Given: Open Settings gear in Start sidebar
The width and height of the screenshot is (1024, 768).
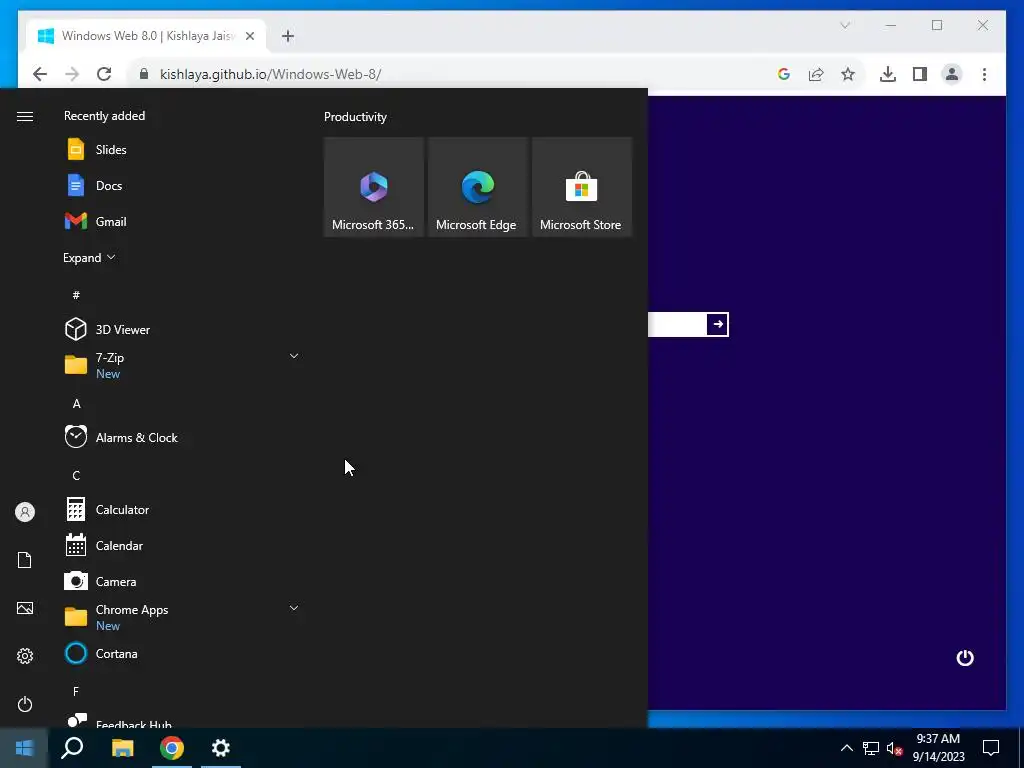Looking at the screenshot, I should coord(25,656).
